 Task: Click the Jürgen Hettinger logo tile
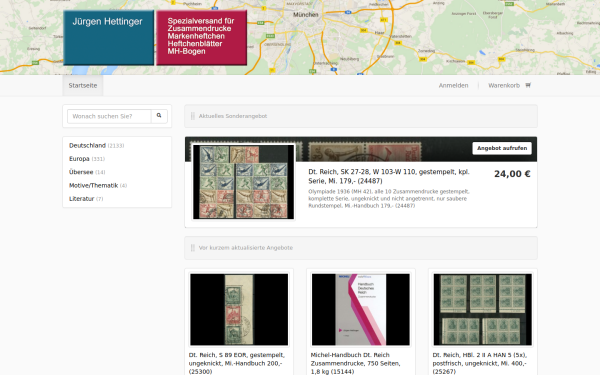(109, 38)
